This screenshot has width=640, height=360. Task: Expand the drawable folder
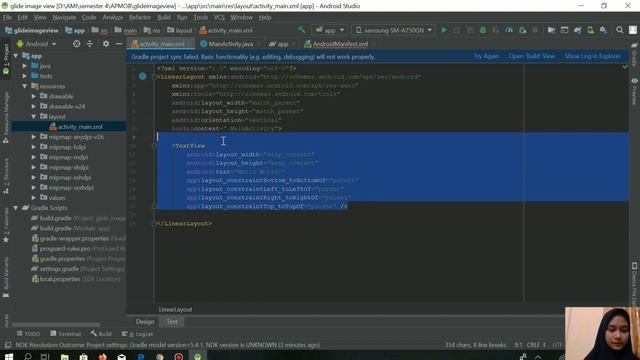click(34, 96)
